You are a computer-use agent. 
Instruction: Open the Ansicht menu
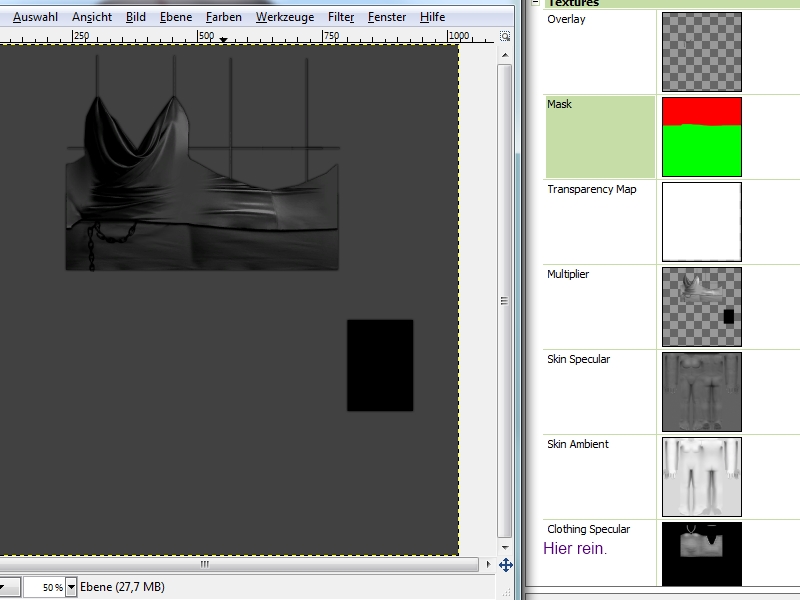tap(92, 17)
